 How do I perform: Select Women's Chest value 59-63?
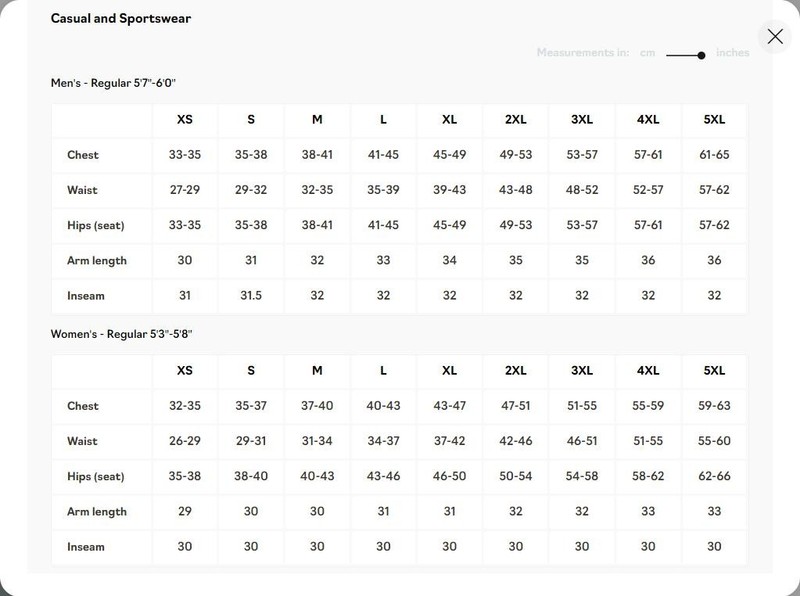(714, 406)
